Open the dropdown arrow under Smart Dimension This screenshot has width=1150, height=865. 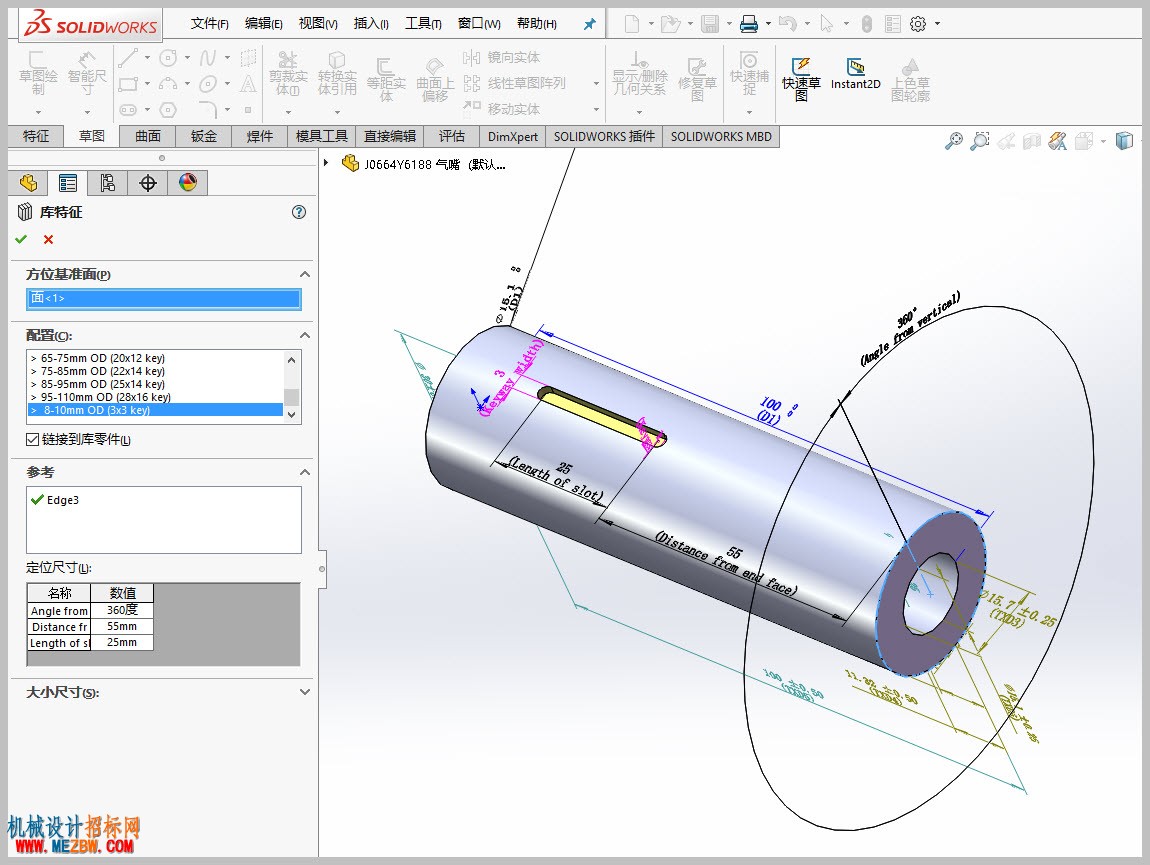(87, 112)
